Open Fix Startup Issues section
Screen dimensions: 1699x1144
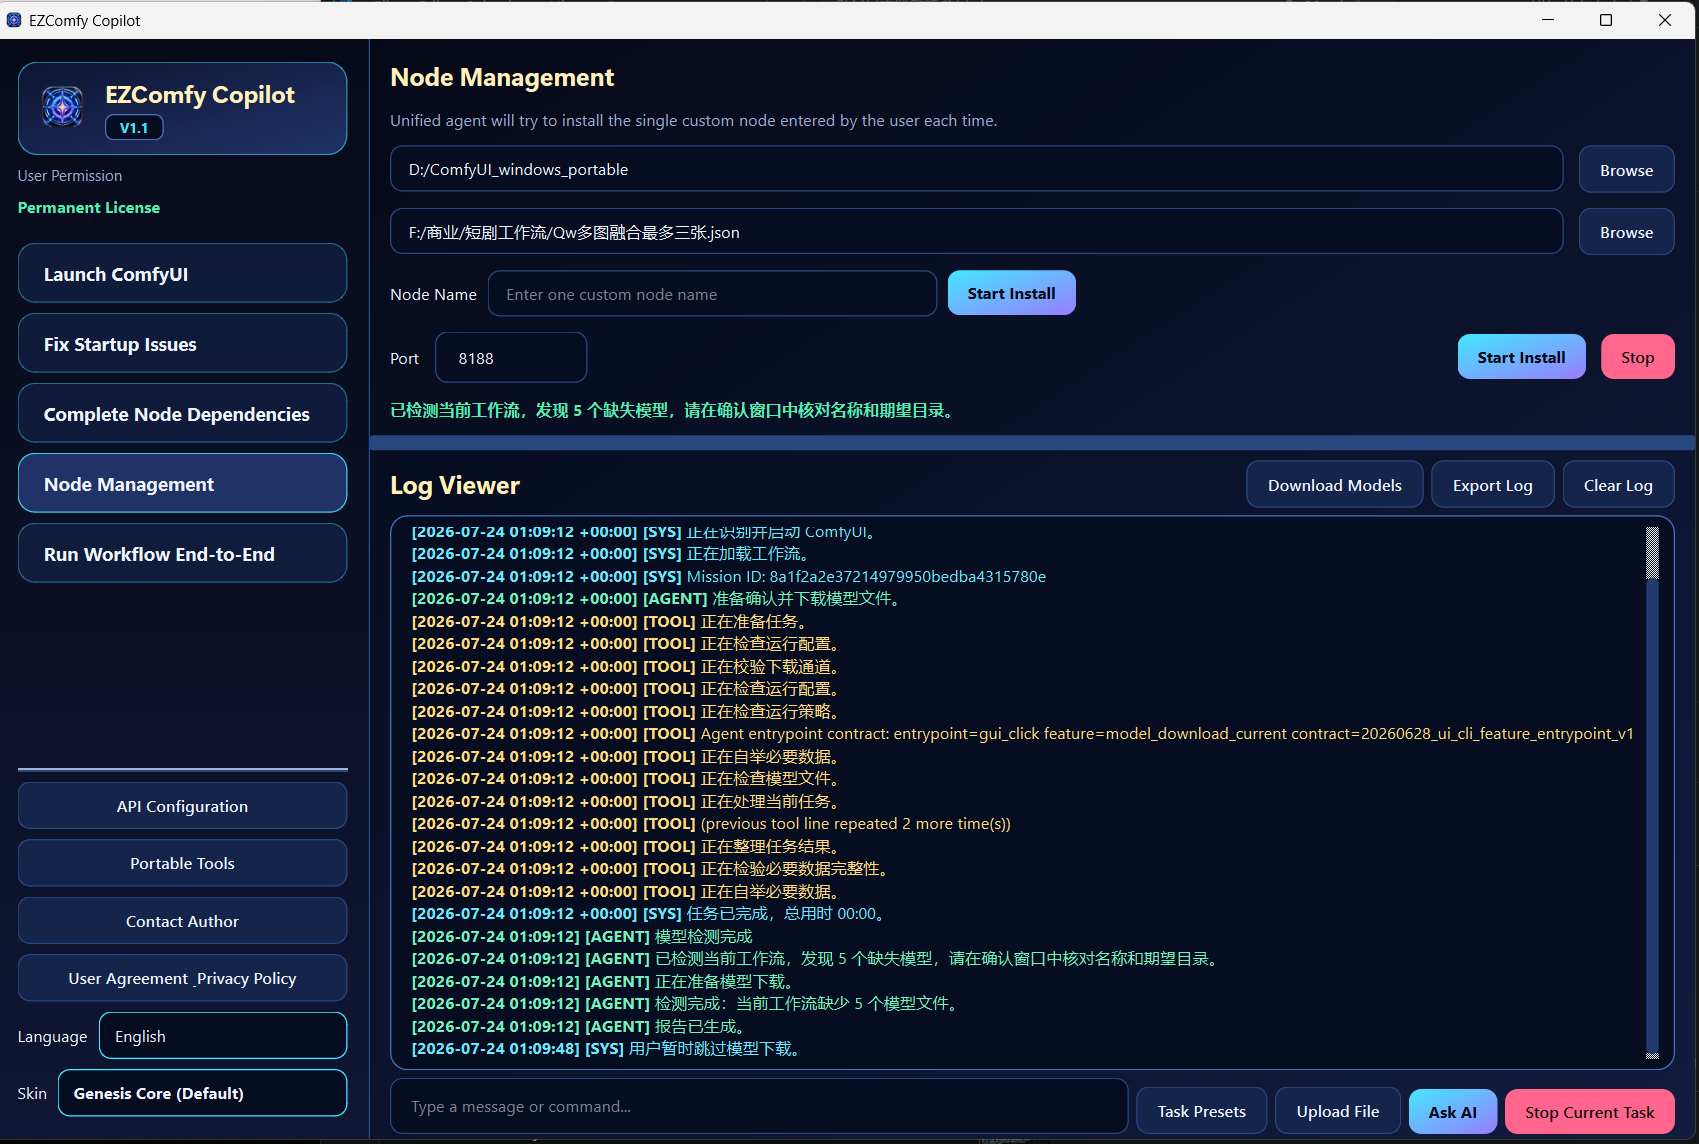point(182,343)
